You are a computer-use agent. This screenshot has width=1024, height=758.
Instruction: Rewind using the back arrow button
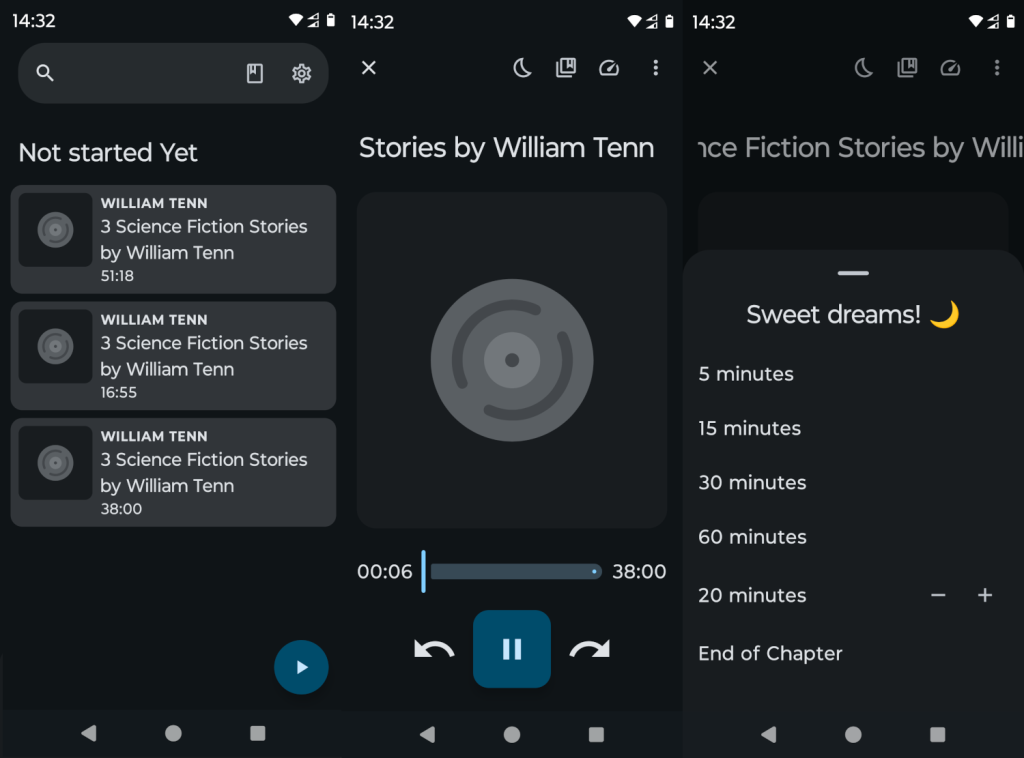pos(434,650)
